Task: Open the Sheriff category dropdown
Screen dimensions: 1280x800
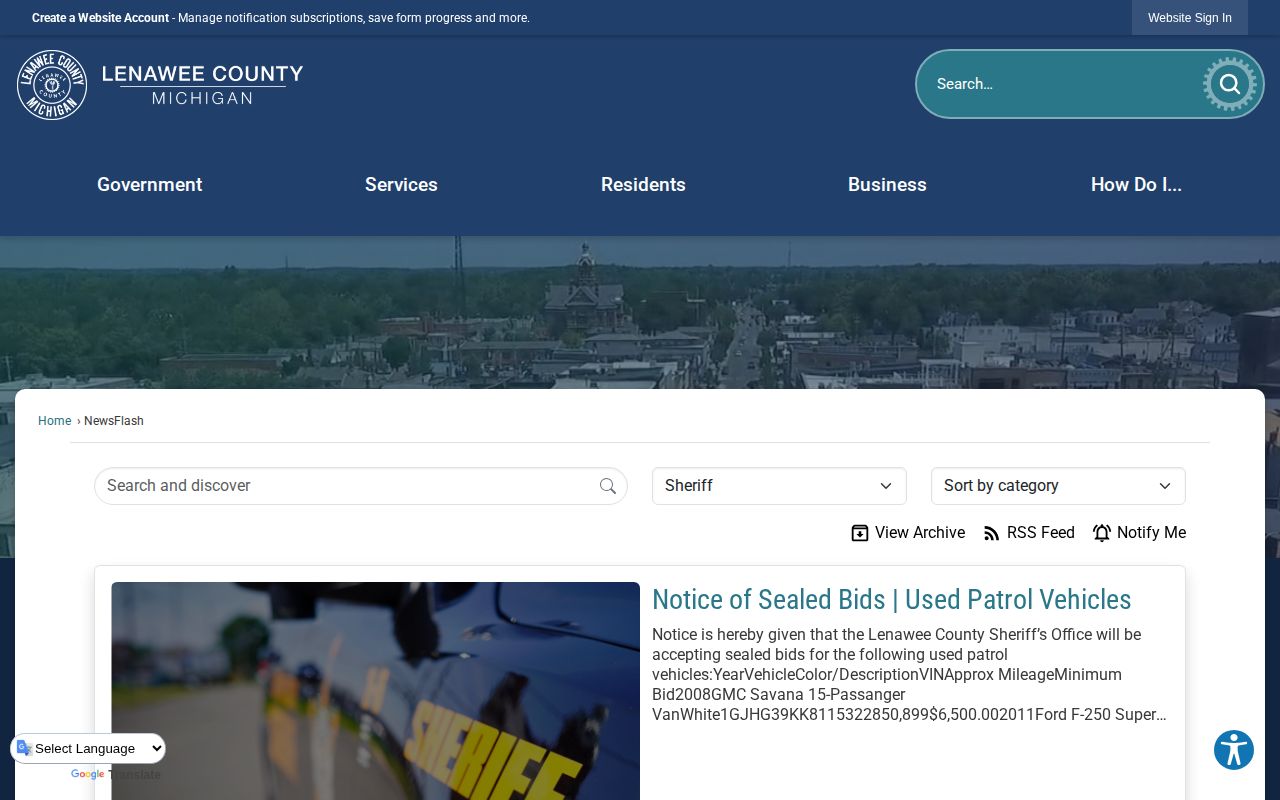Action: click(x=779, y=486)
